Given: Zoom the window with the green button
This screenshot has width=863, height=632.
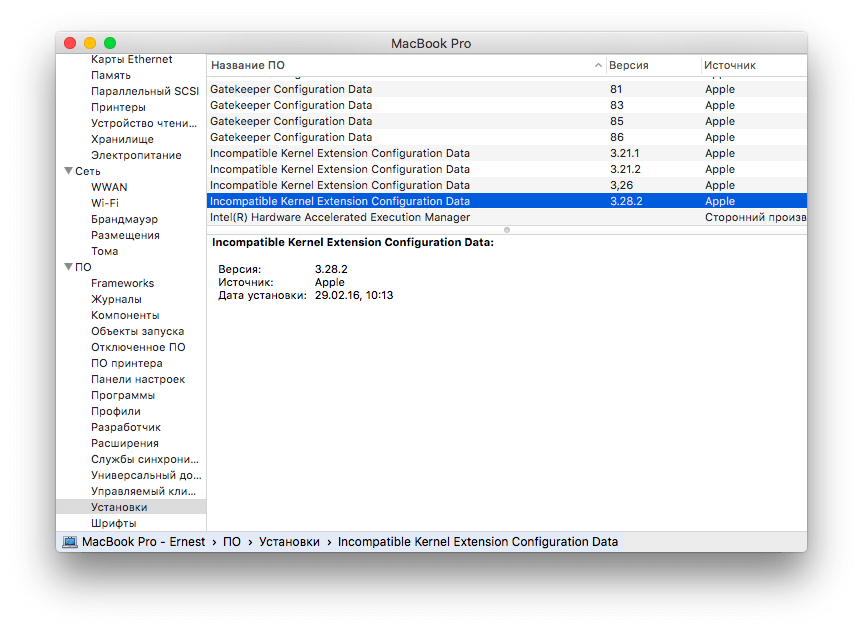Looking at the screenshot, I should tap(110, 43).
